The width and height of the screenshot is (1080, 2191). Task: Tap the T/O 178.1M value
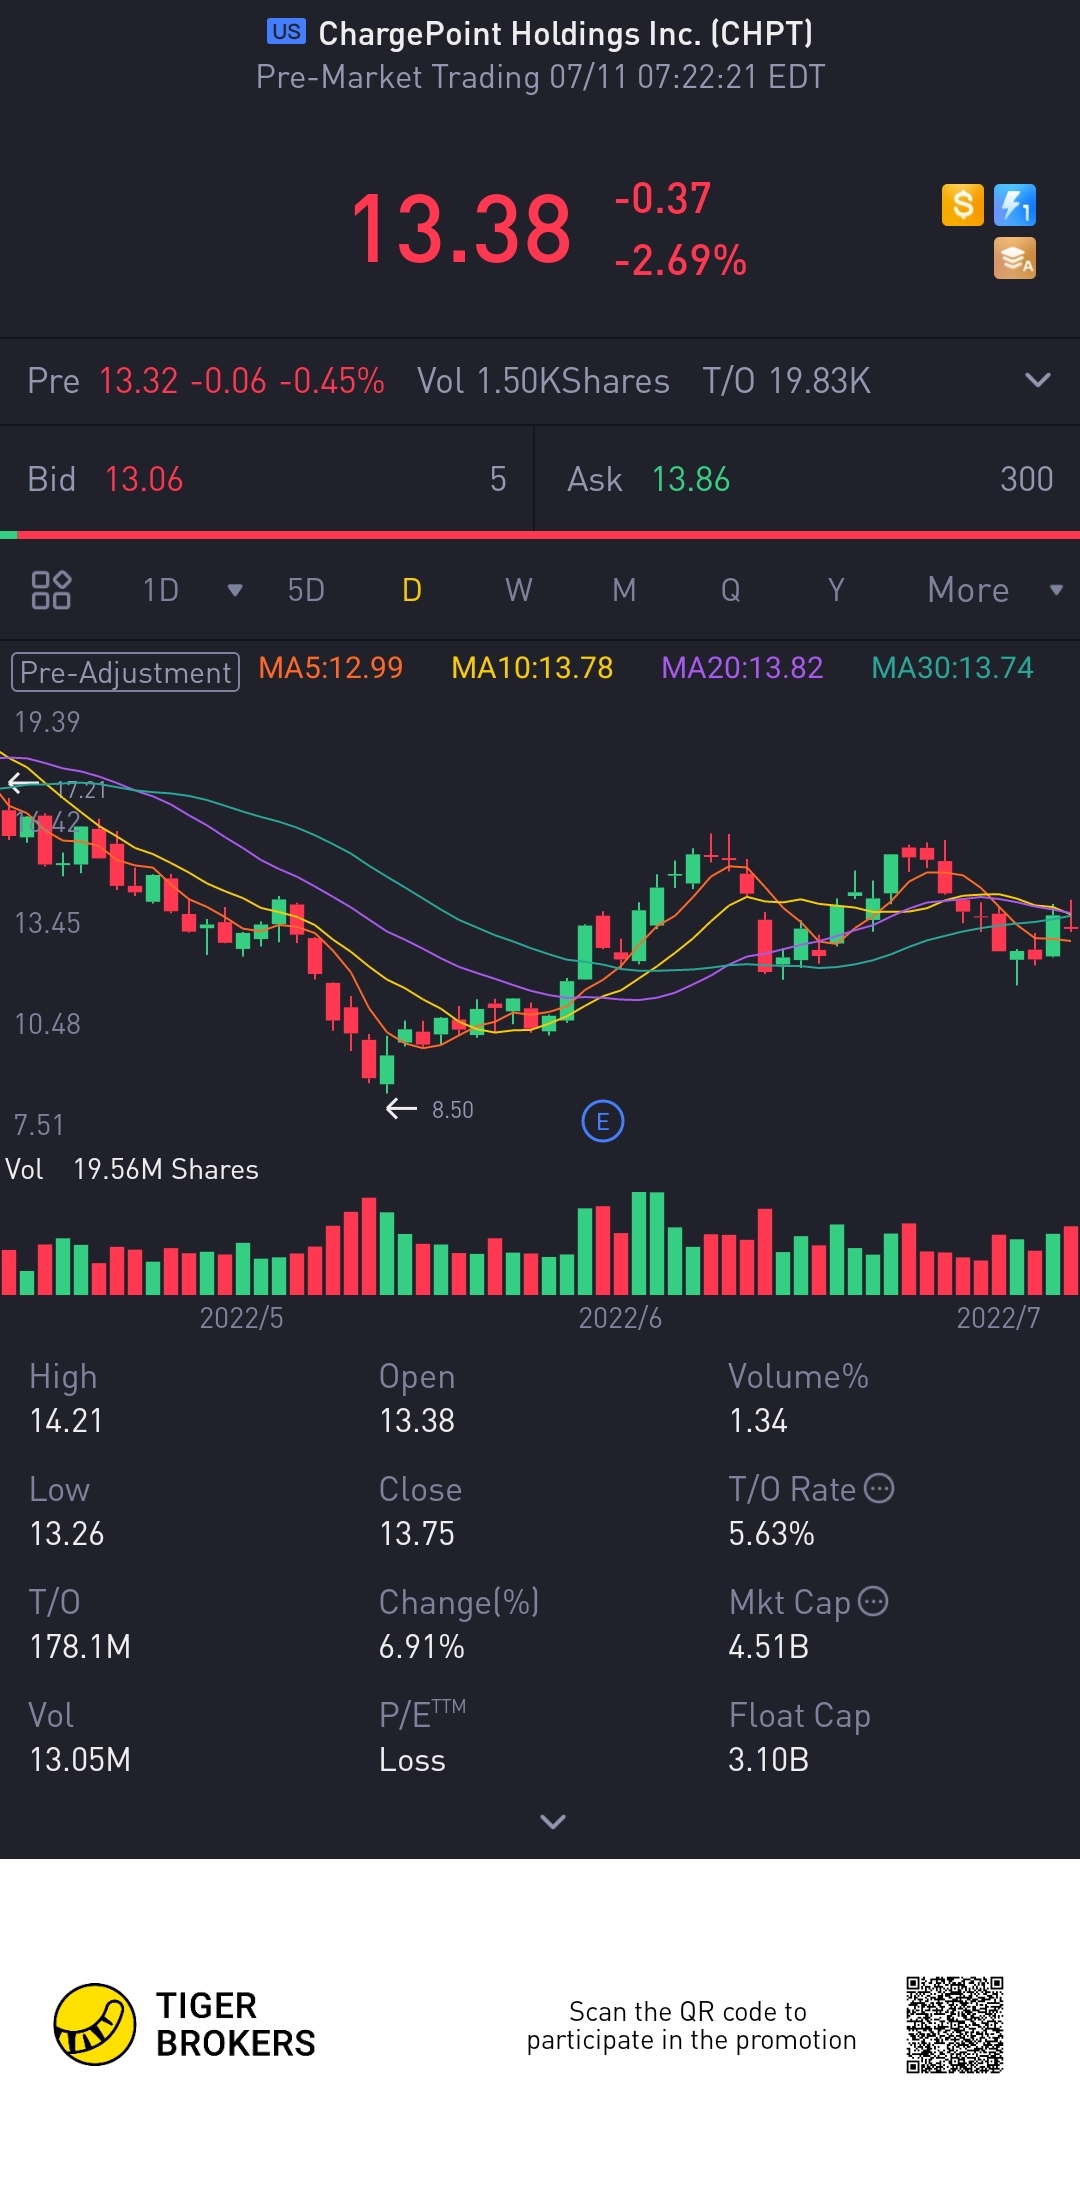tap(80, 1646)
